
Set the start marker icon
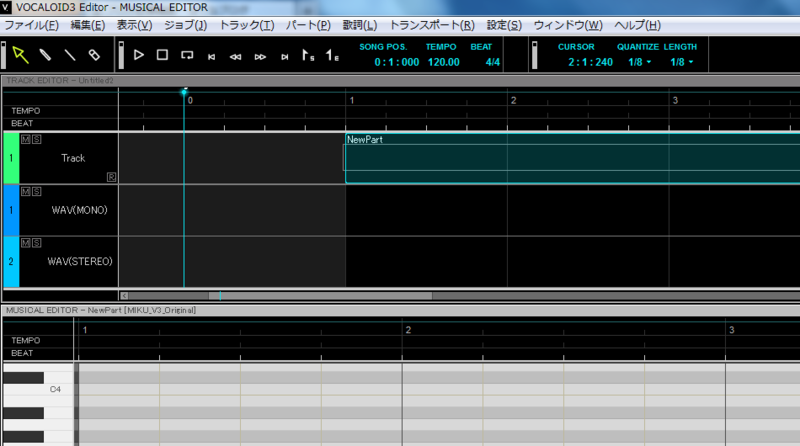308,55
